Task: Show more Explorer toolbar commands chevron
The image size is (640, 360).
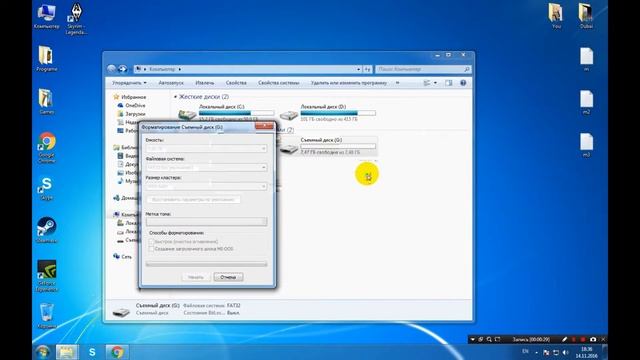Action: tap(397, 83)
